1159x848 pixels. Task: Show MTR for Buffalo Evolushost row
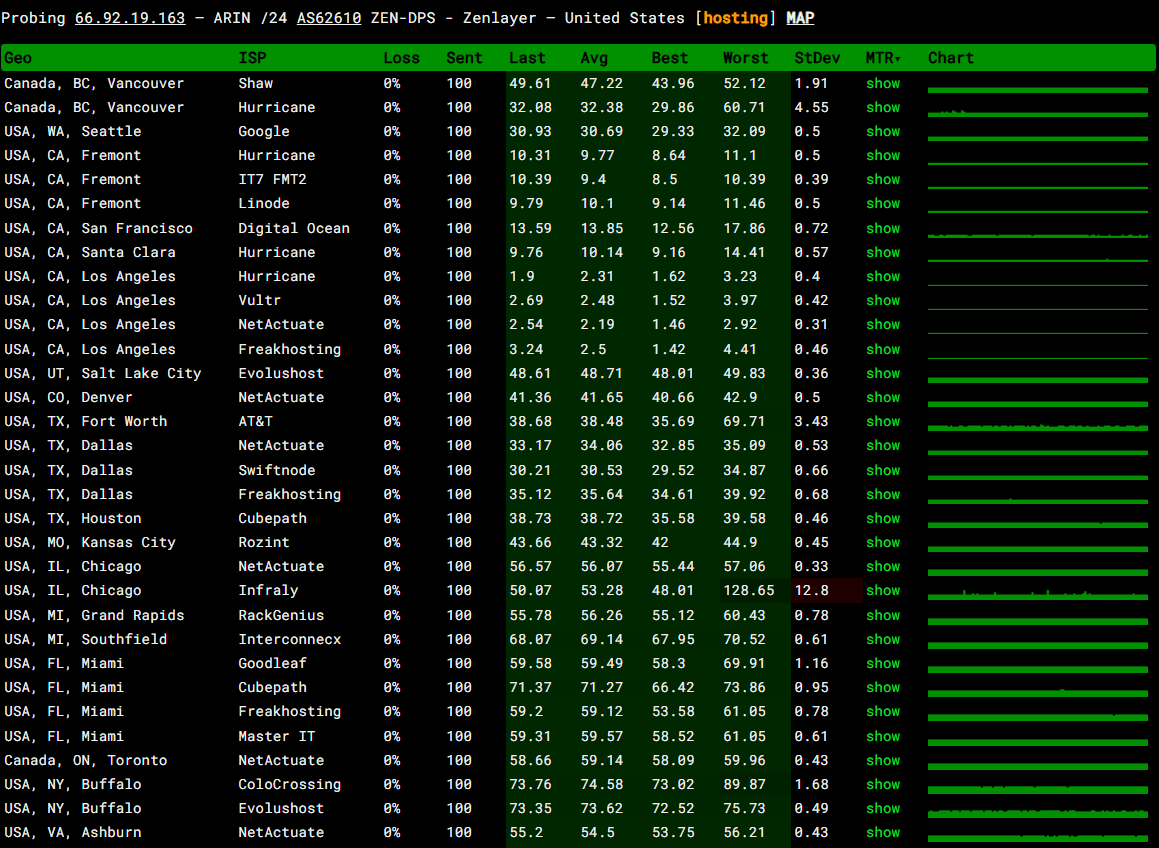(x=883, y=808)
